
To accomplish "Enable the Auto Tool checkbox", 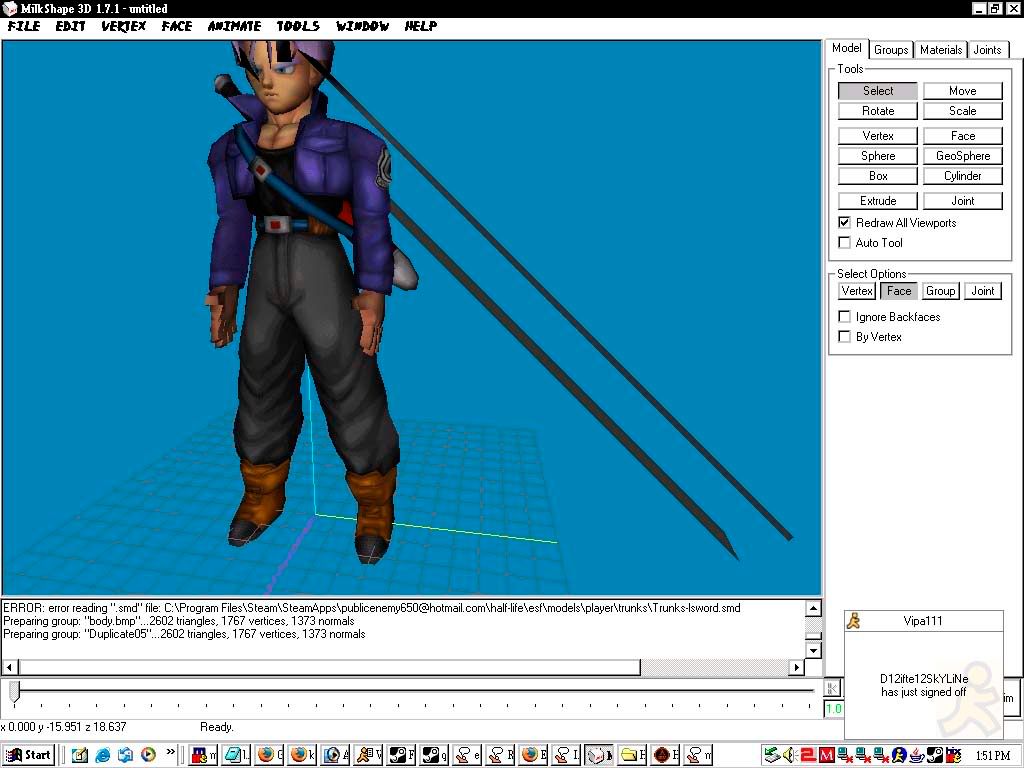I will tap(844, 242).
